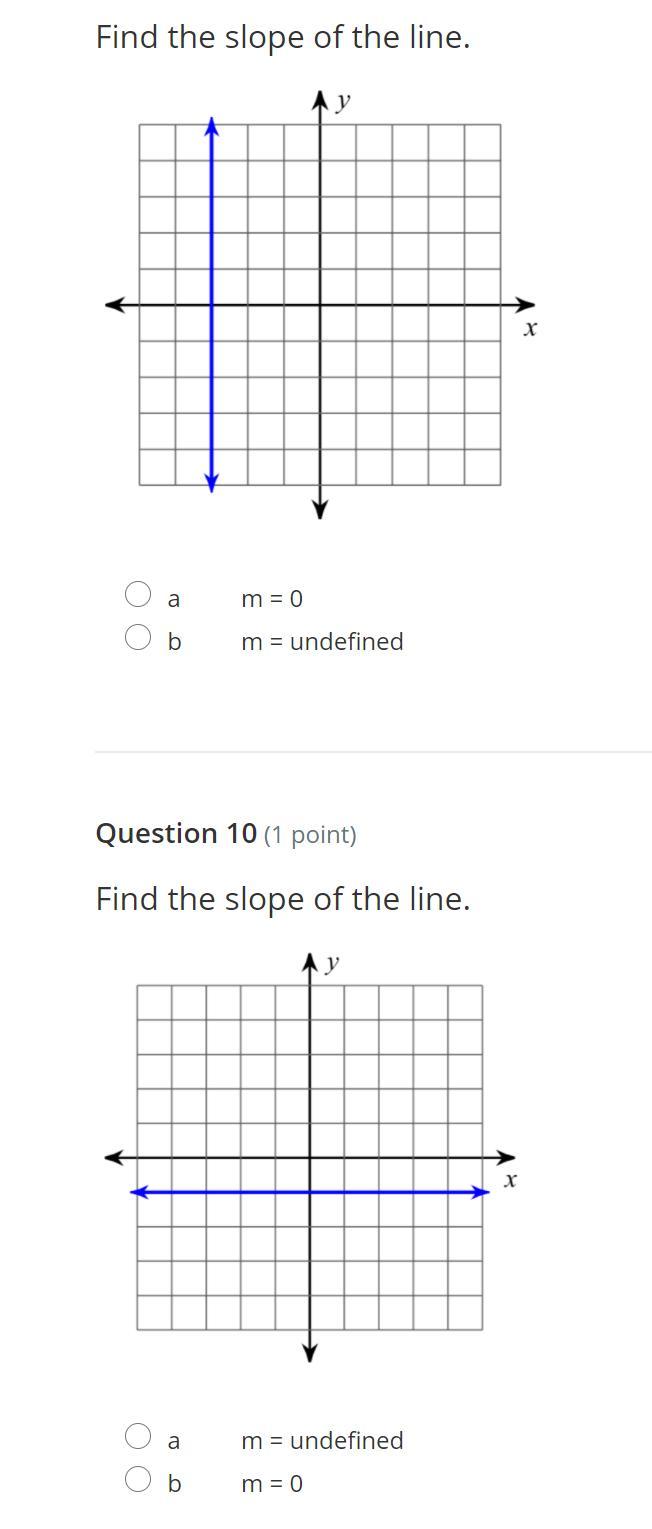Click the '(1 point)' text
This screenshot has height=1529, width=652.
310,835
